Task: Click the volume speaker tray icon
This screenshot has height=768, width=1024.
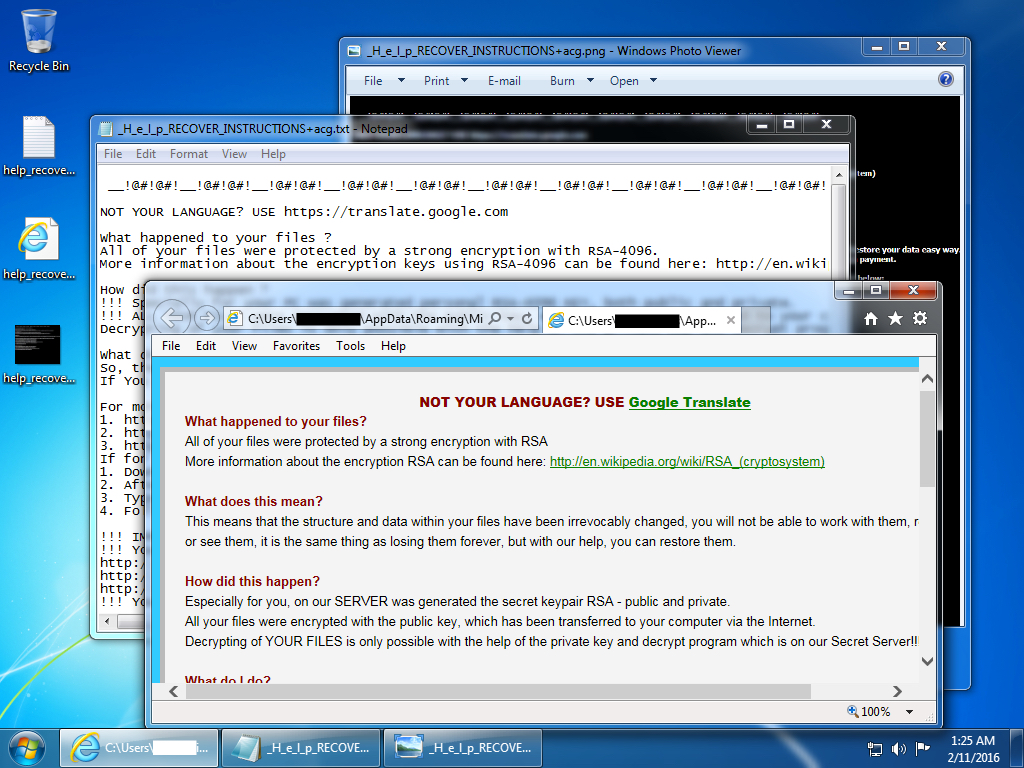Action: tap(898, 748)
